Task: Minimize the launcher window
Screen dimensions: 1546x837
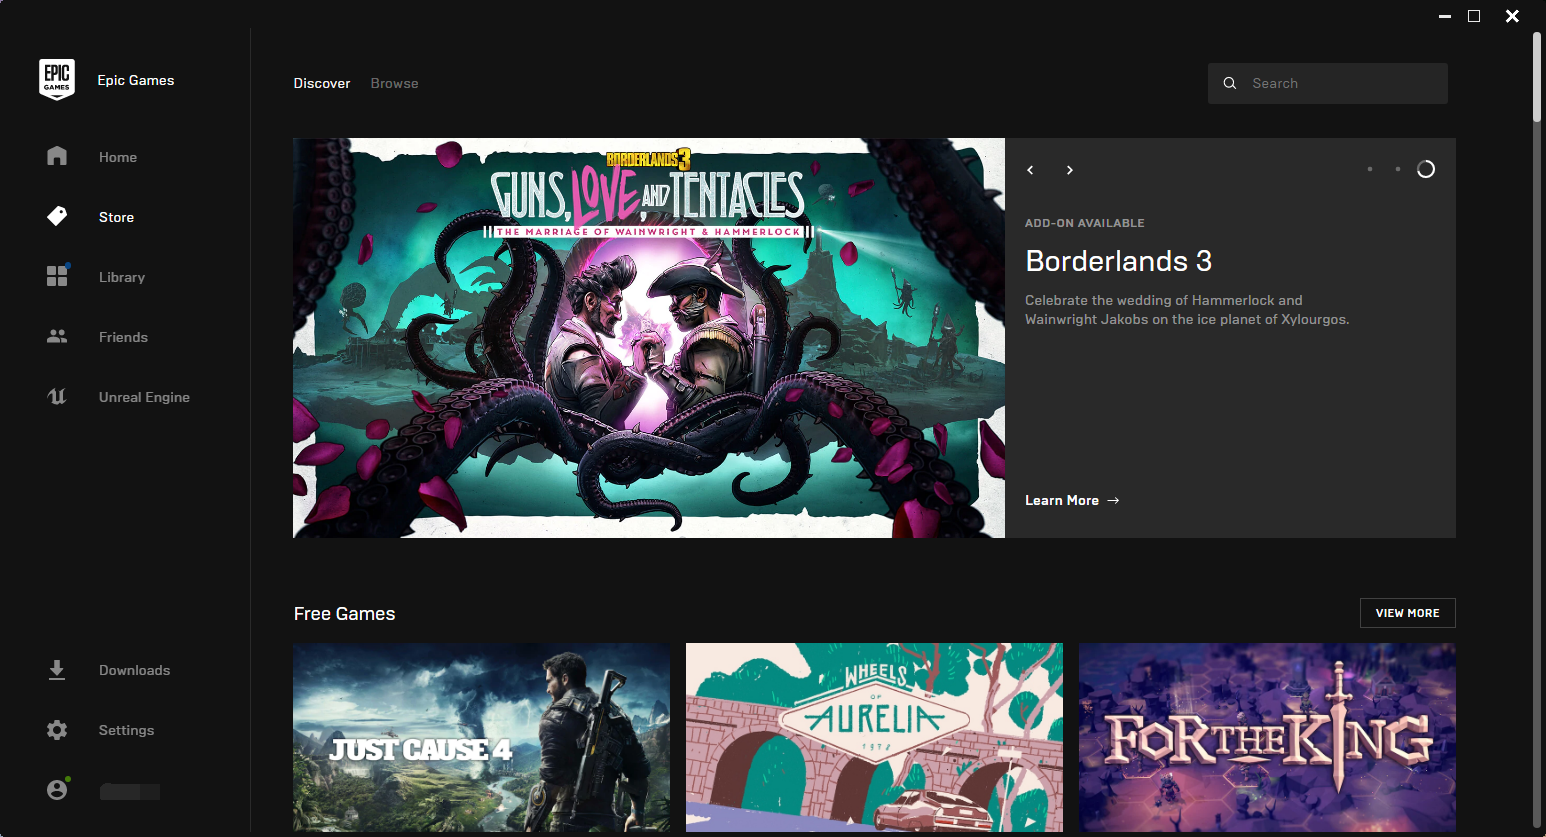Action: (1444, 16)
